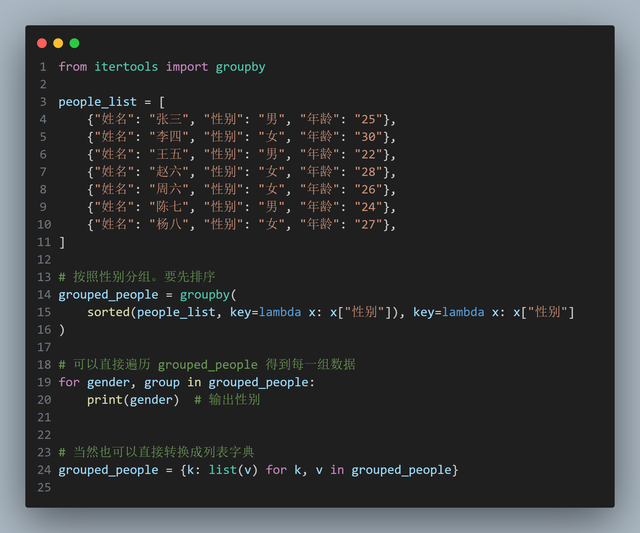This screenshot has height=533, width=640.
Task: Click the first "lambda" on line 15
Action: pos(280,312)
